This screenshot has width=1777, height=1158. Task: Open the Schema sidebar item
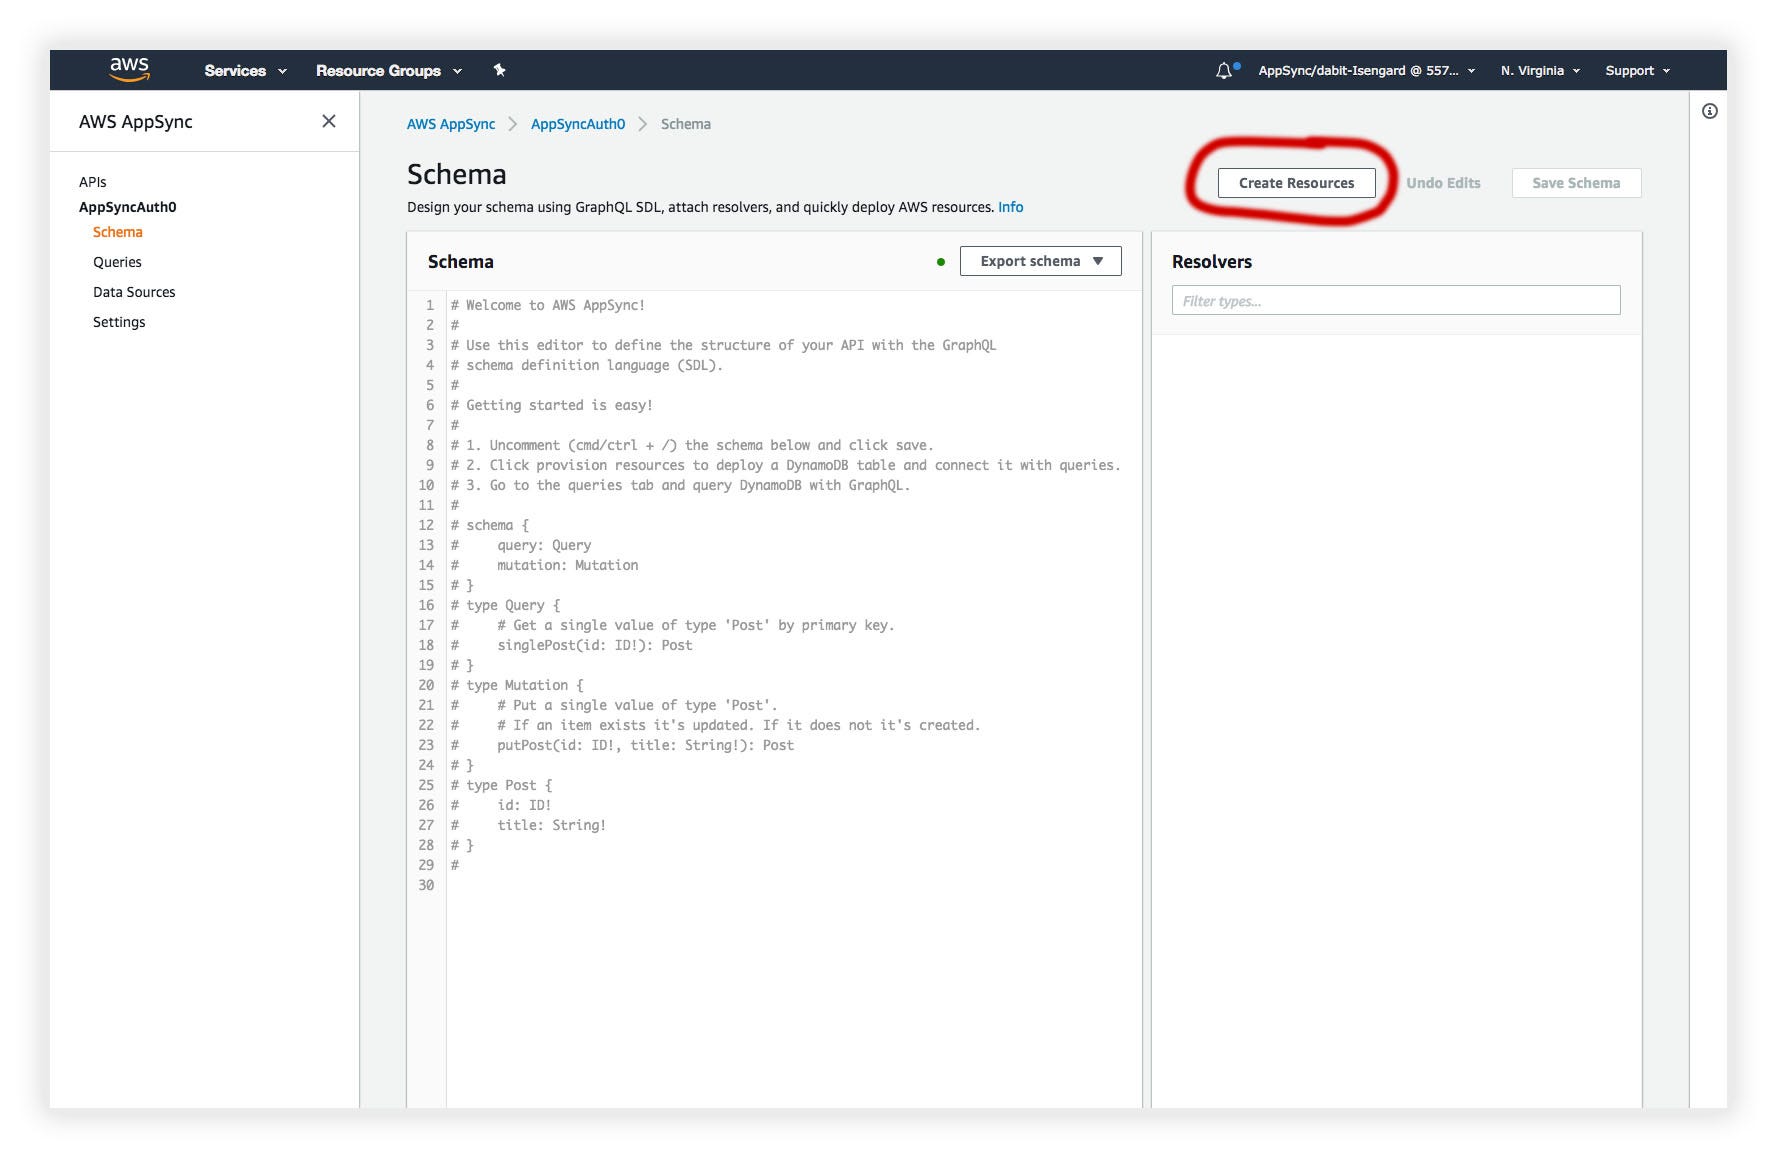[118, 232]
